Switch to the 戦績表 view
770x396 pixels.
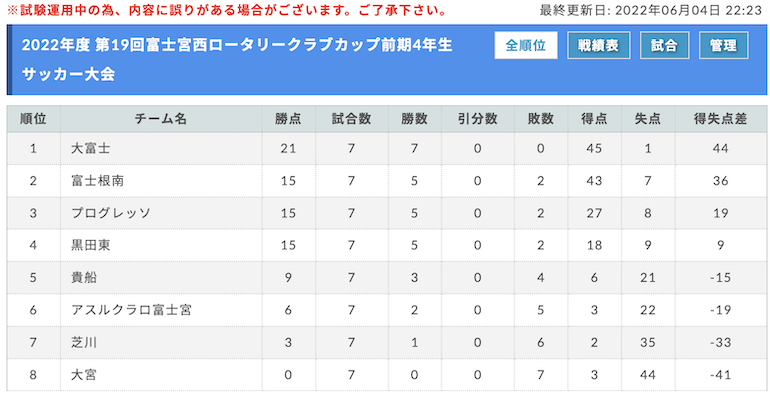pos(598,45)
